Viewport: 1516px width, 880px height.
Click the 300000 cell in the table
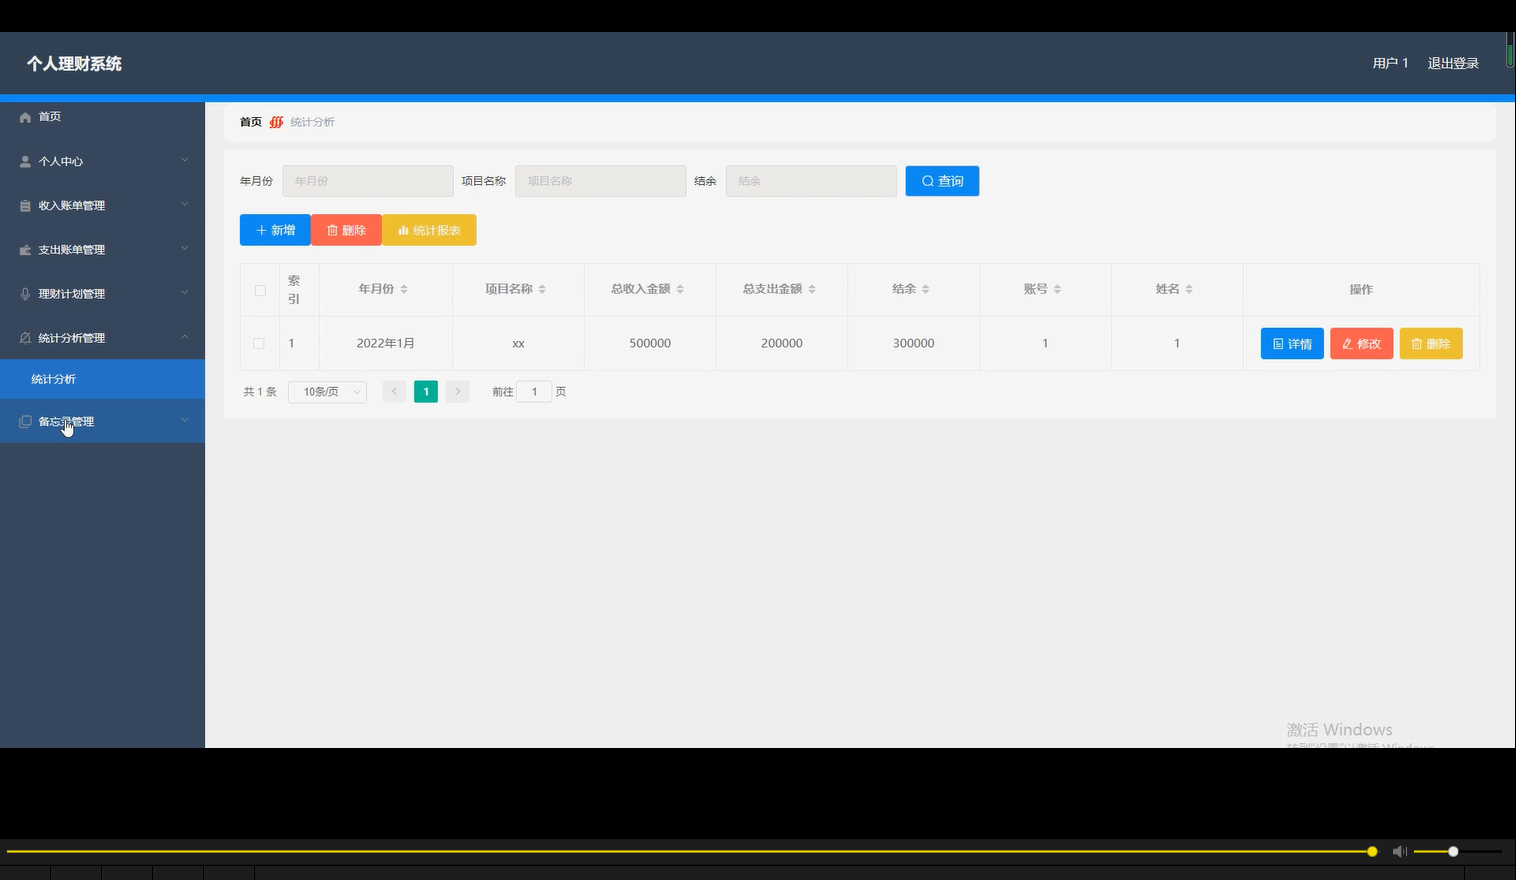coord(914,343)
